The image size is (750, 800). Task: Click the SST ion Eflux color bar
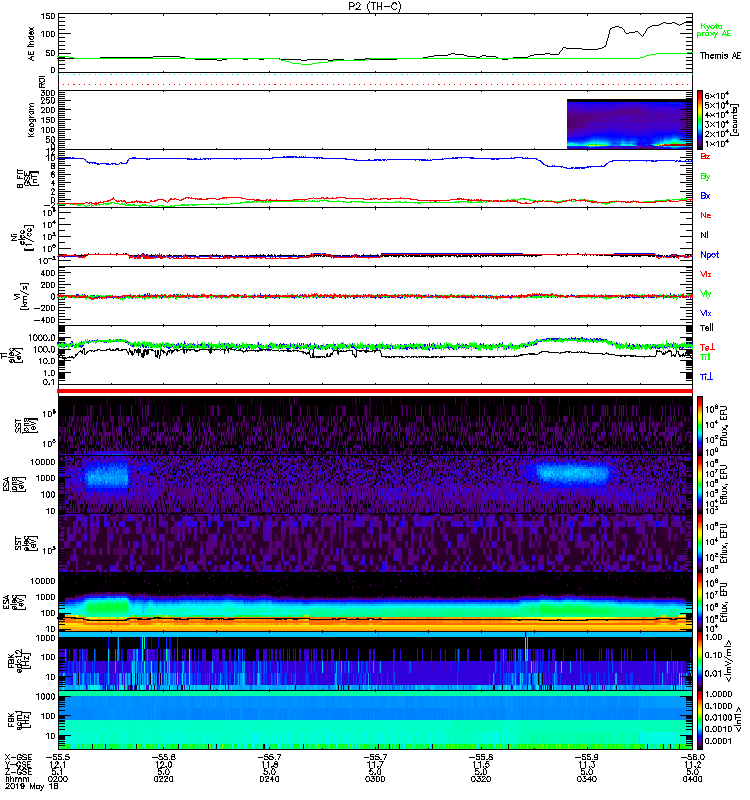[x=700, y=426]
